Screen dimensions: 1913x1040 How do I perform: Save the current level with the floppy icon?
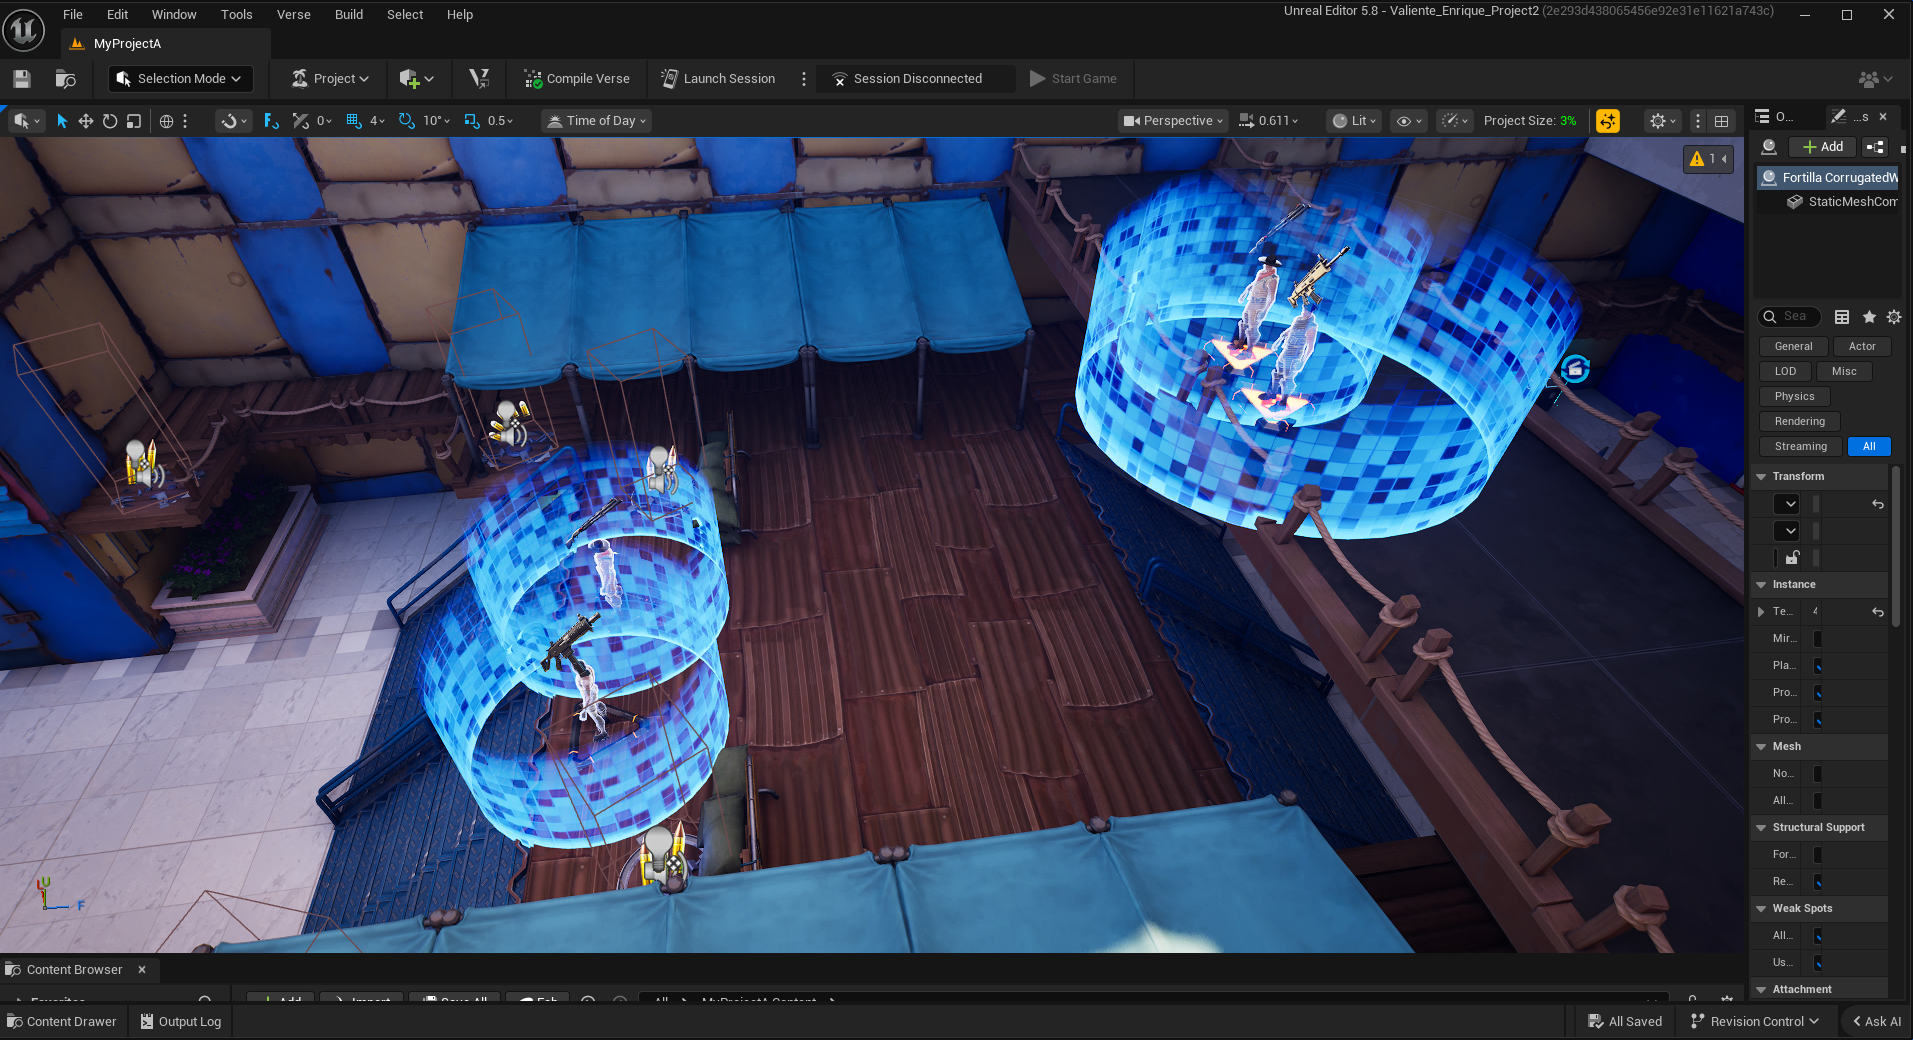pos(22,79)
